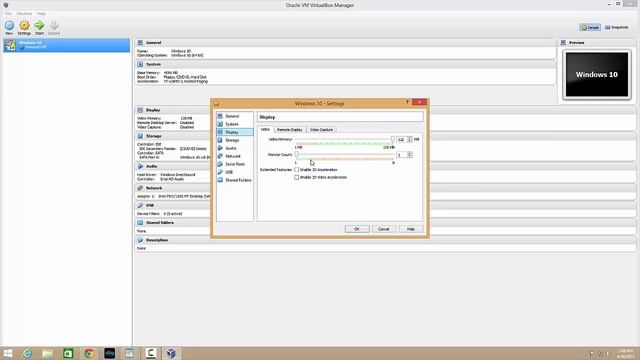Click the Snapshots view button
Viewport: 640px width, 360px height.
coord(616,27)
